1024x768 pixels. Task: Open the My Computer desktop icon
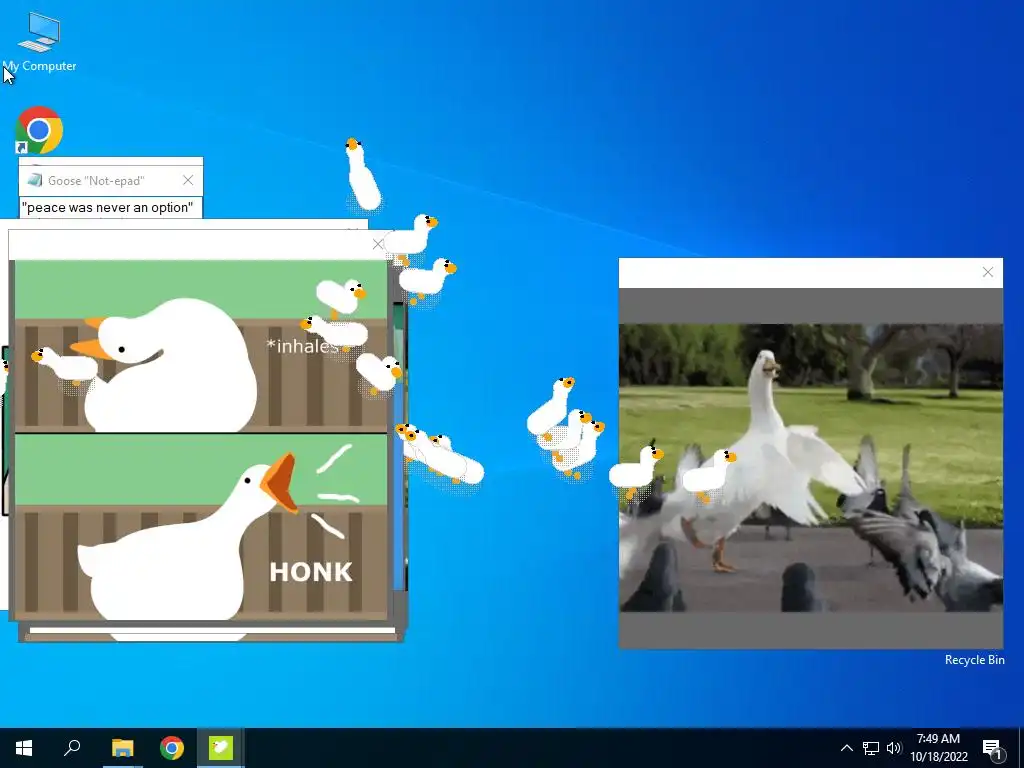click(x=39, y=40)
